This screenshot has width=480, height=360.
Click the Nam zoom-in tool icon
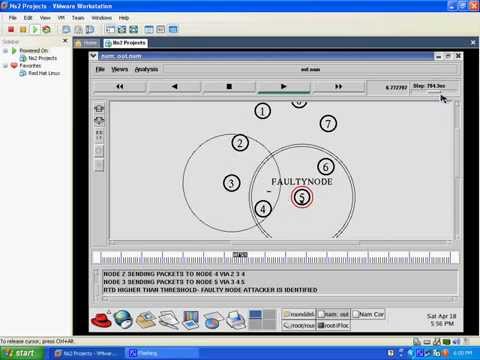point(99,109)
